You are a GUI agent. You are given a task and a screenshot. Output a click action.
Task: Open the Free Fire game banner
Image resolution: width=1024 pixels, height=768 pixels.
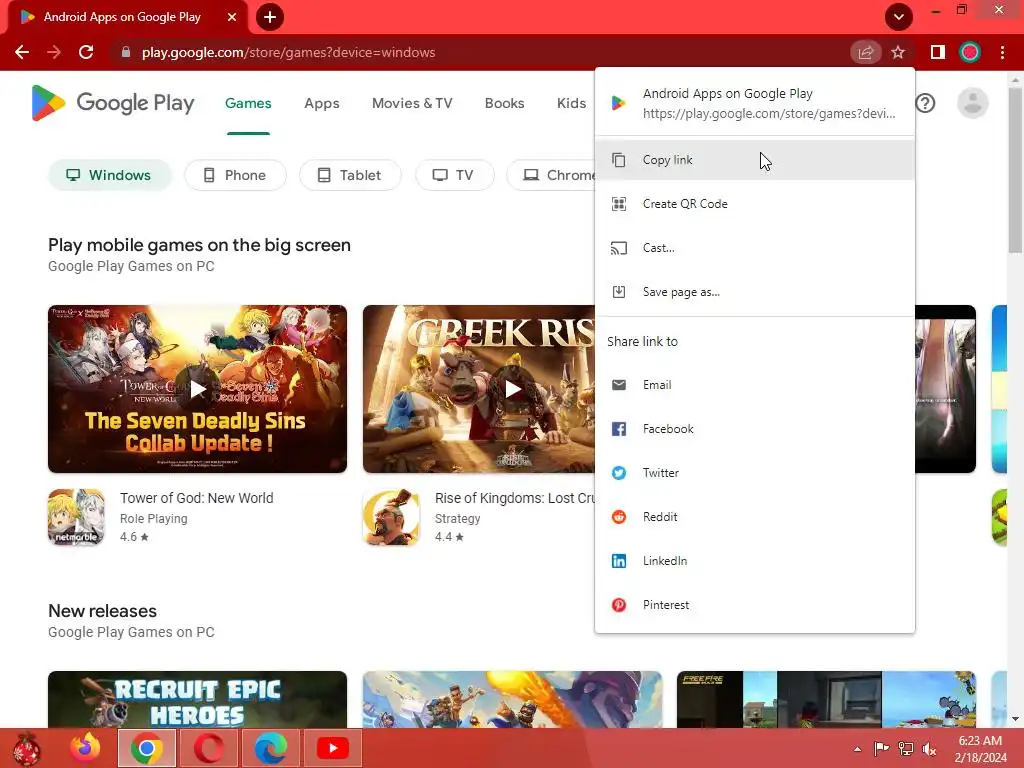click(x=826, y=699)
